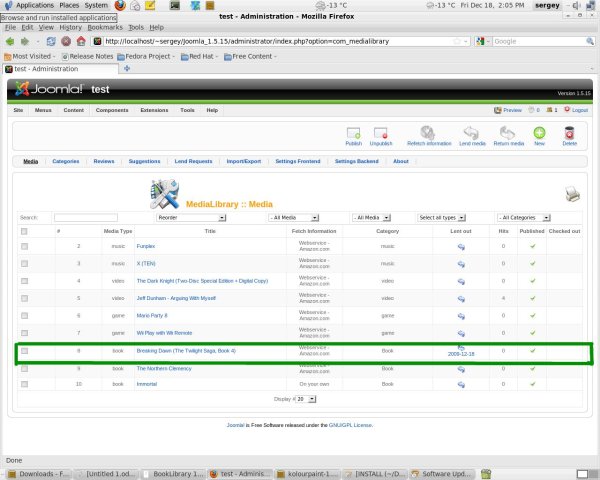
Task: Click the Search input field
Action: click(x=86, y=217)
